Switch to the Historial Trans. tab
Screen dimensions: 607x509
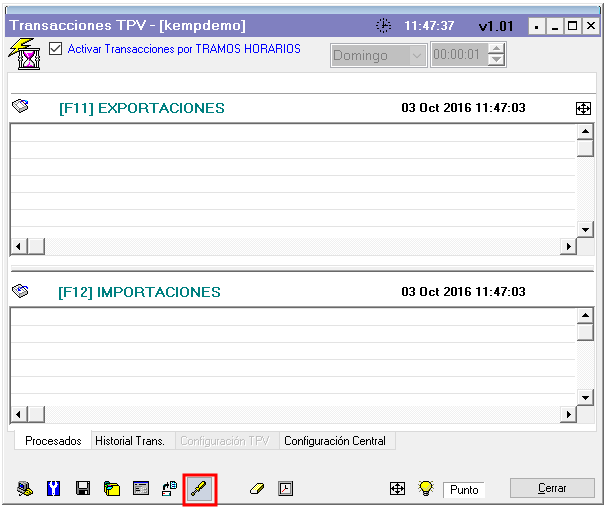click(x=129, y=441)
